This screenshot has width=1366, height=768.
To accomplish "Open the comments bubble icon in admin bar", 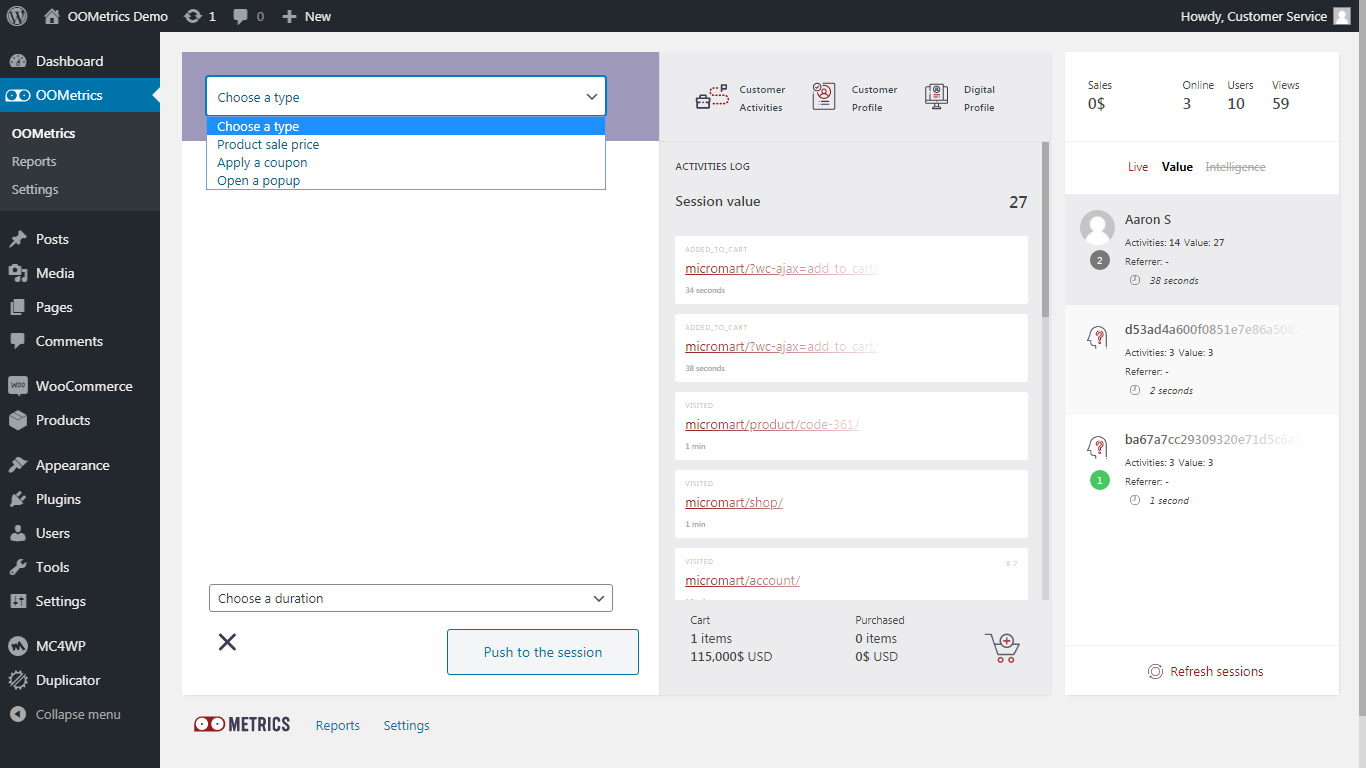I will tap(241, 17).
